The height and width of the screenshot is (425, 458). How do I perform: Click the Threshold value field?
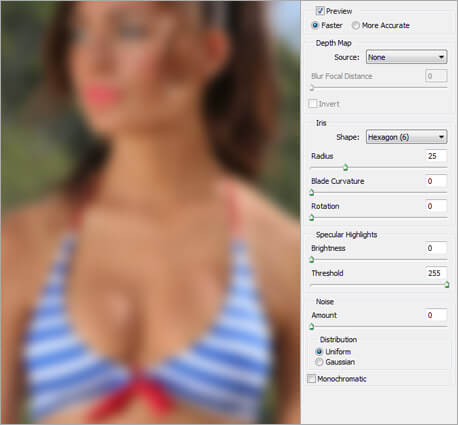click(x=436, y=273)
